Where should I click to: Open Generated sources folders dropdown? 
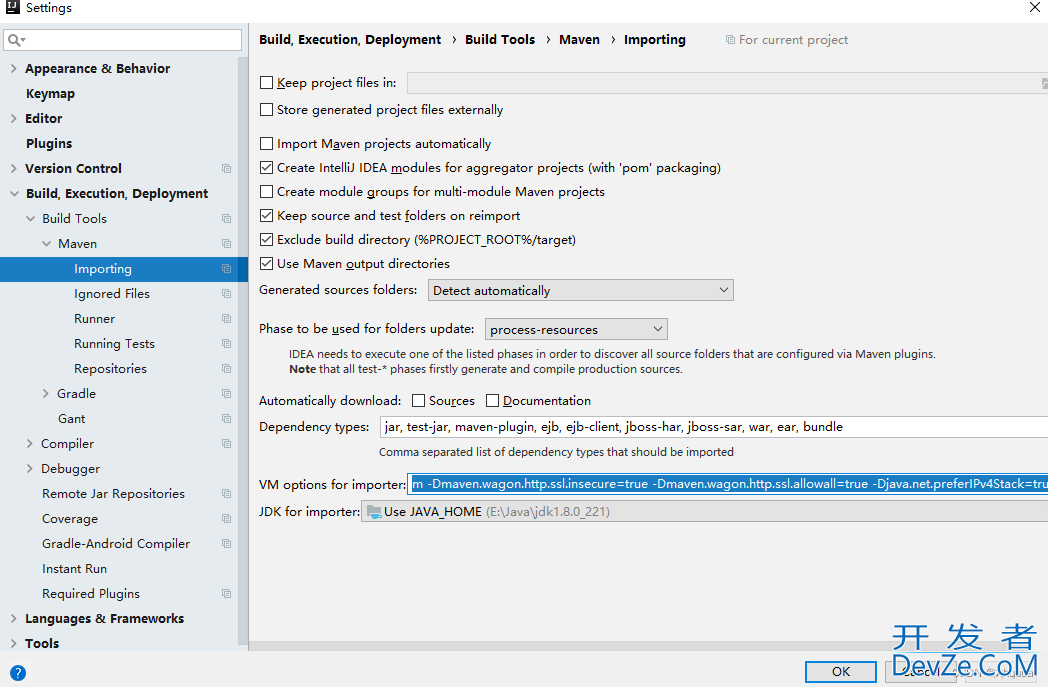pos(580,290)
